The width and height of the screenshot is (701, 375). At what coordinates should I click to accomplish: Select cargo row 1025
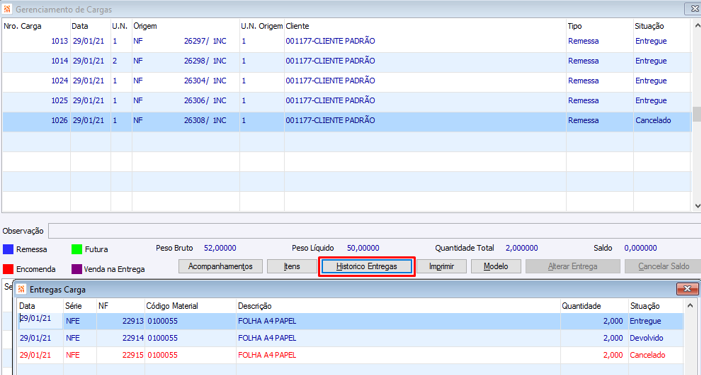(347, 101)
